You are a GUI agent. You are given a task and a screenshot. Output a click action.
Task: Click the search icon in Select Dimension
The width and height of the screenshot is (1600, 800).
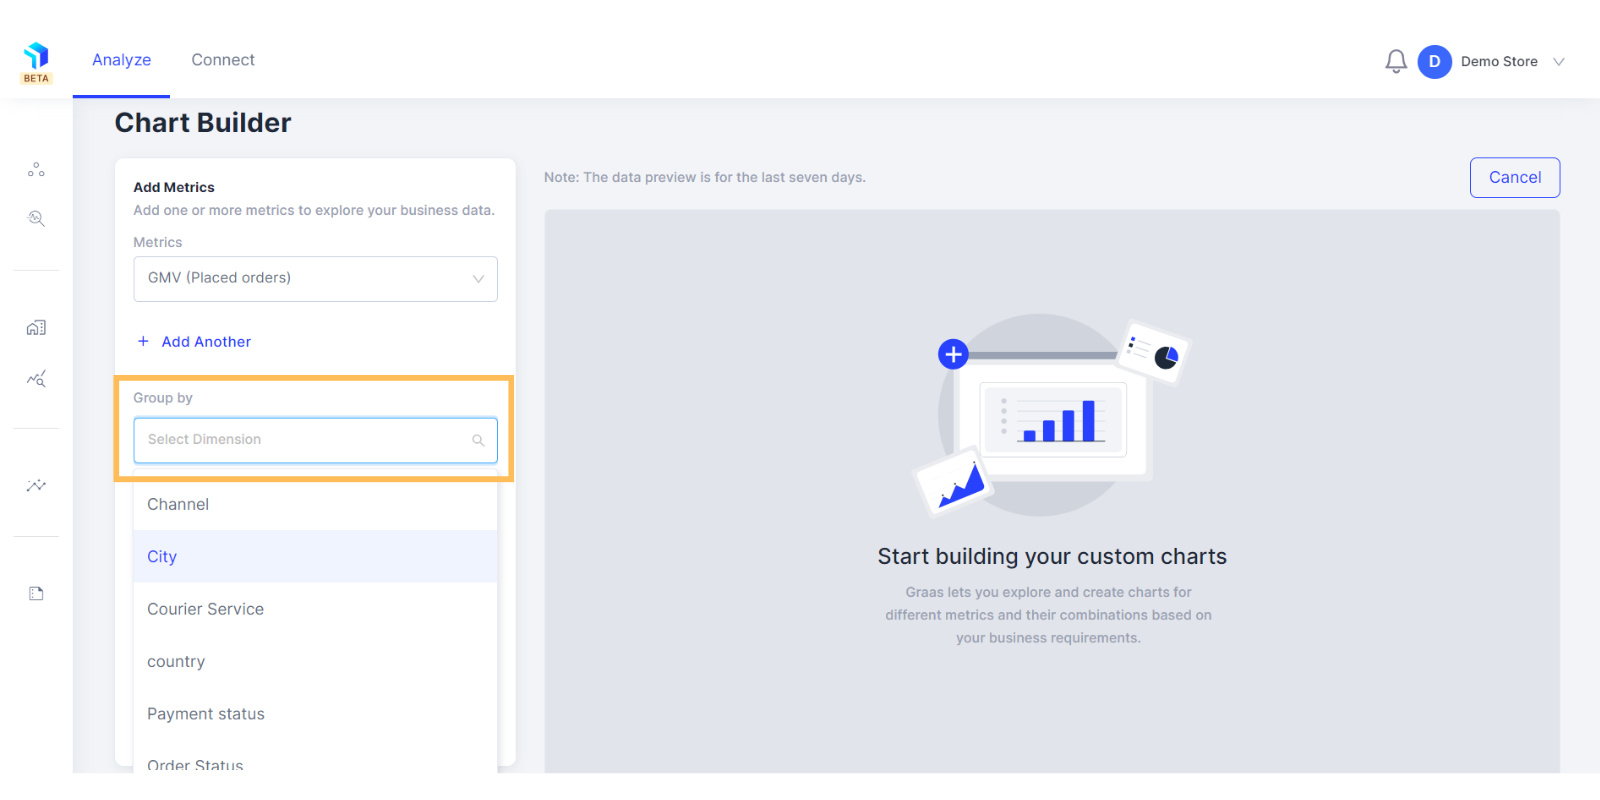(x=478, y=440)
